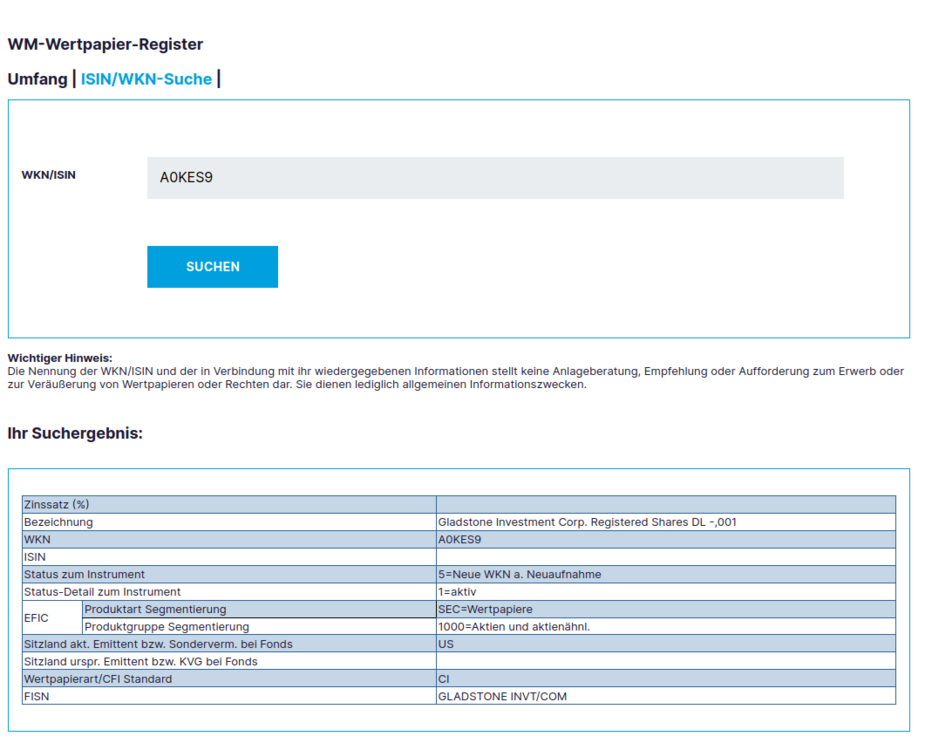Click the EFIC cell
This screenshot has height=750, width=932.
(52, 618)
